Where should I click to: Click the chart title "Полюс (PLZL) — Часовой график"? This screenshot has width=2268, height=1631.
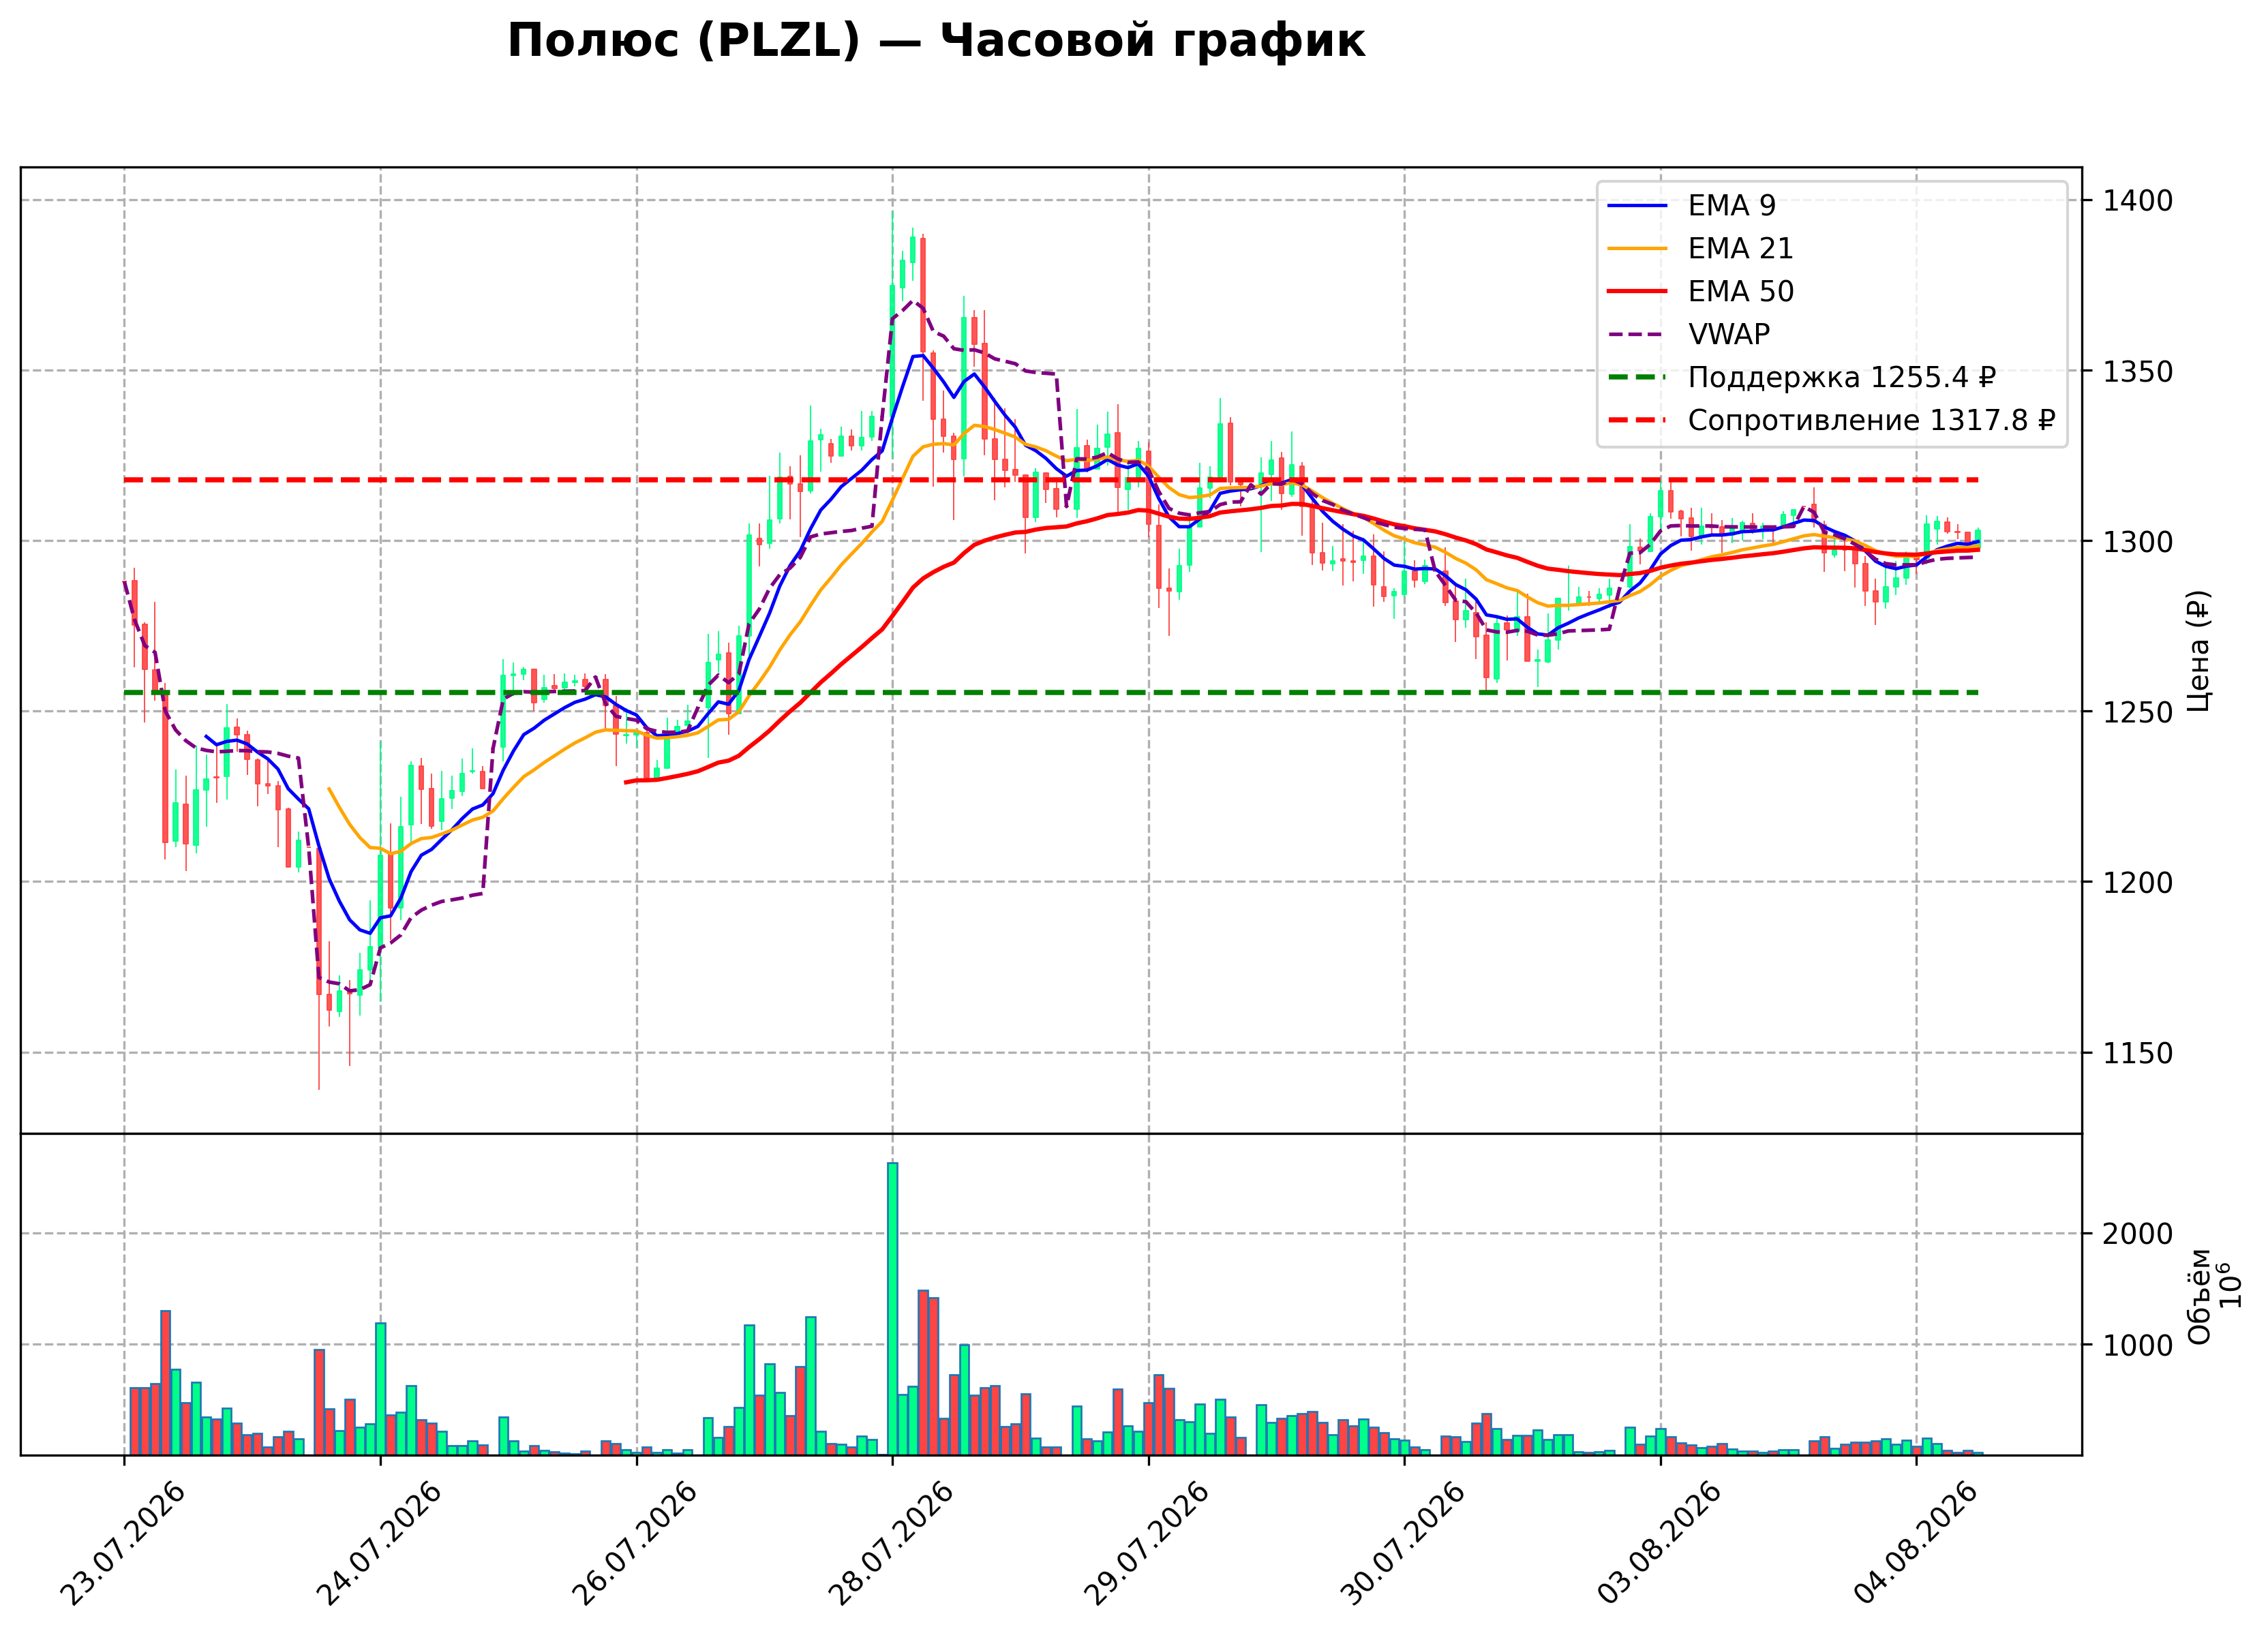[x=936, y=41]
